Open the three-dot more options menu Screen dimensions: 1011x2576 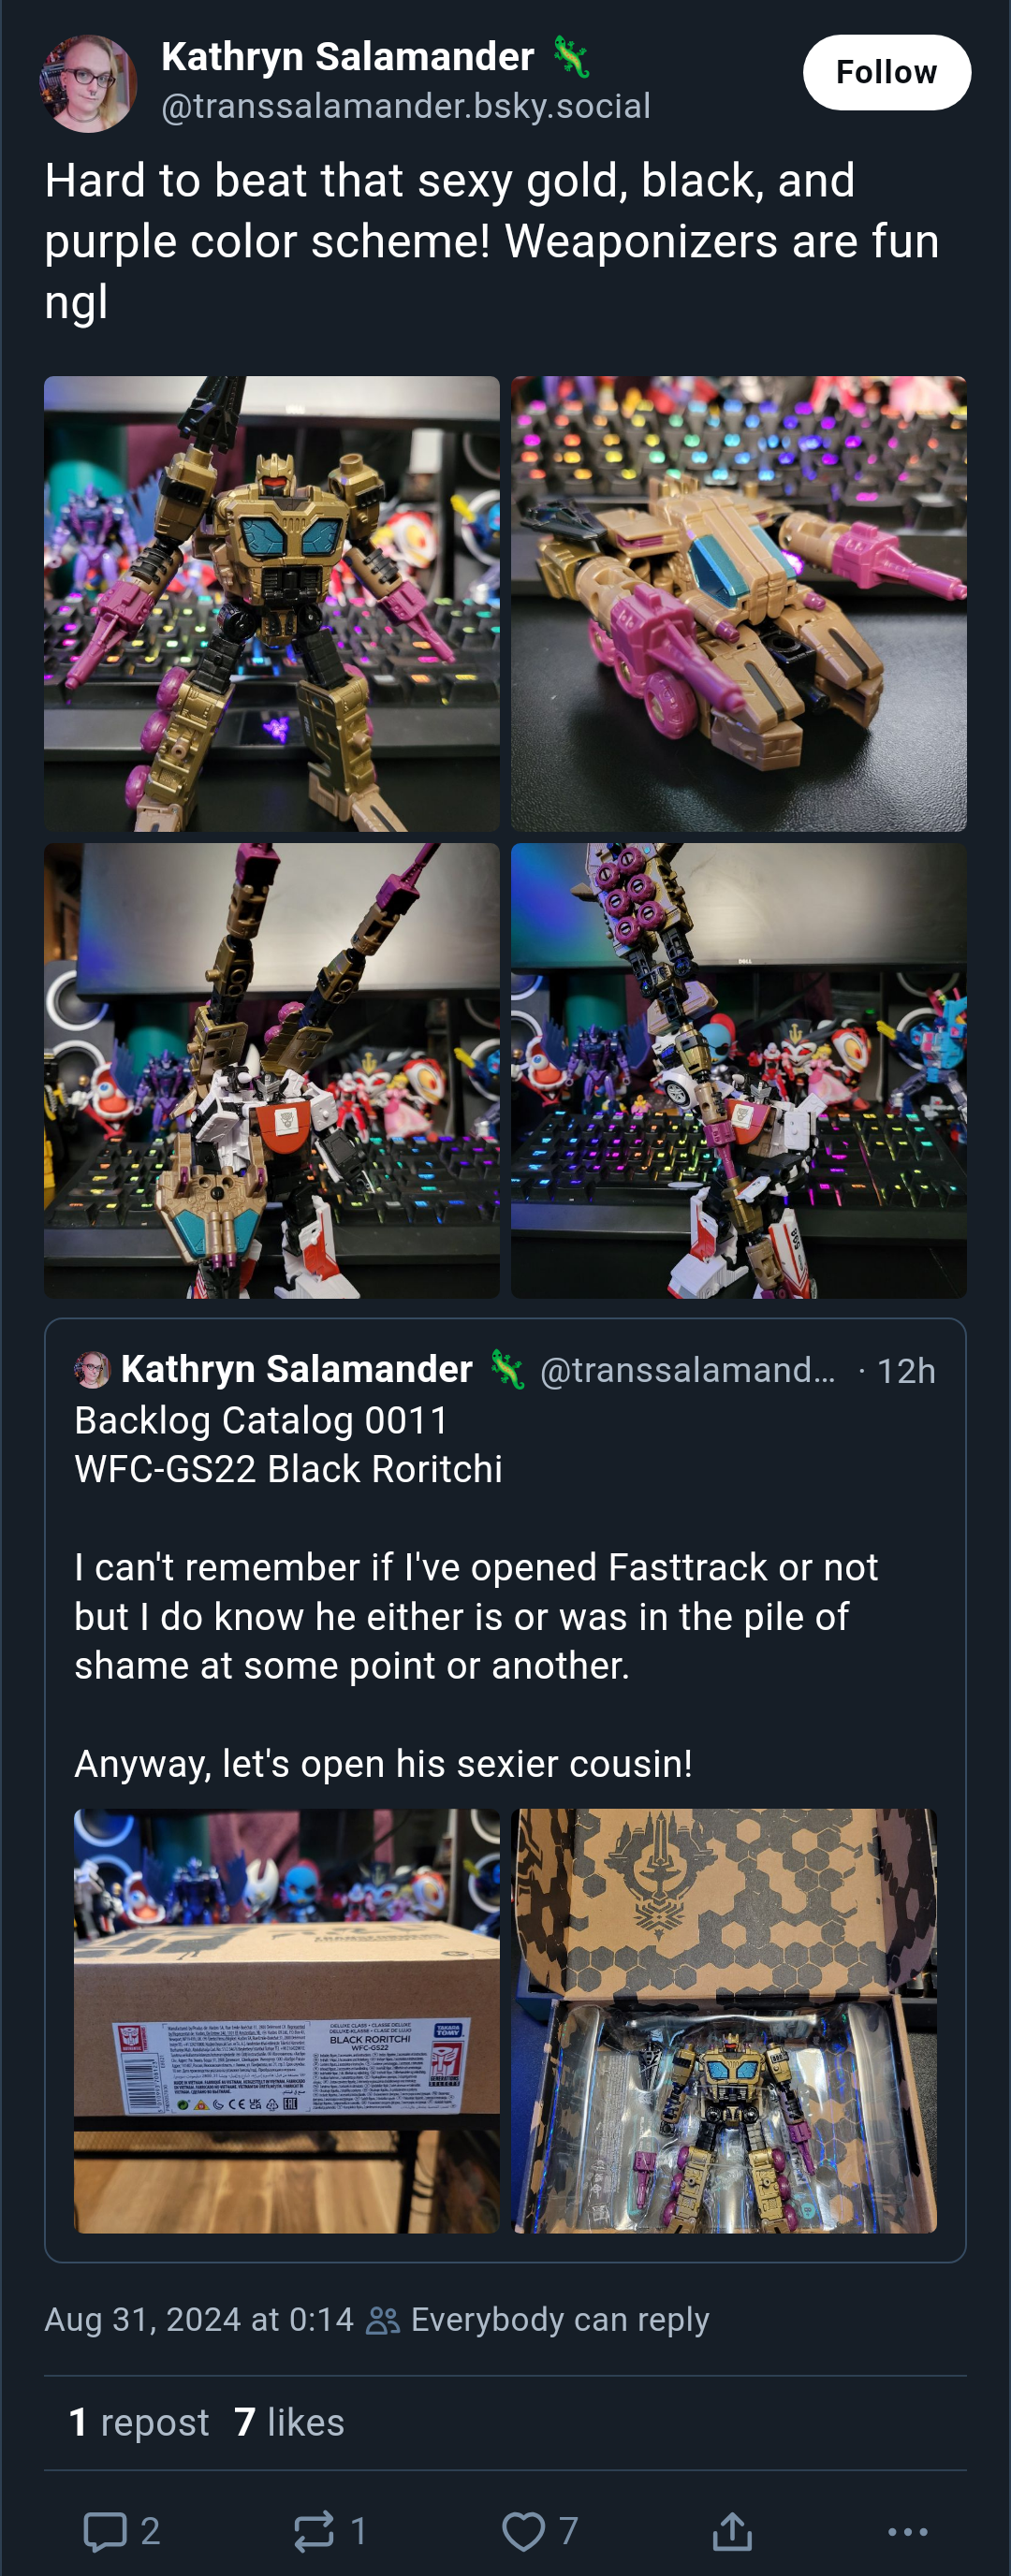(x=907, y=2531)
